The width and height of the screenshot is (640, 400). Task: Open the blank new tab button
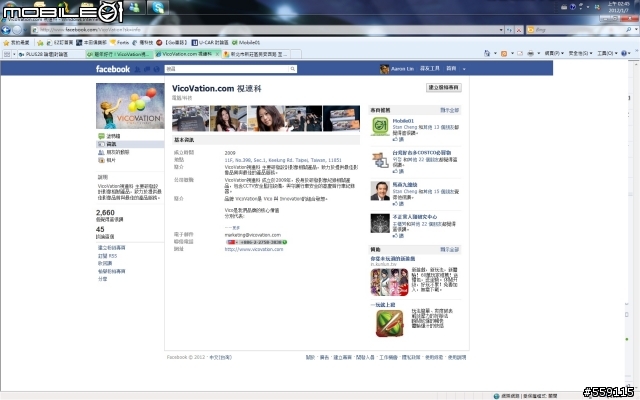coord(296,54)
